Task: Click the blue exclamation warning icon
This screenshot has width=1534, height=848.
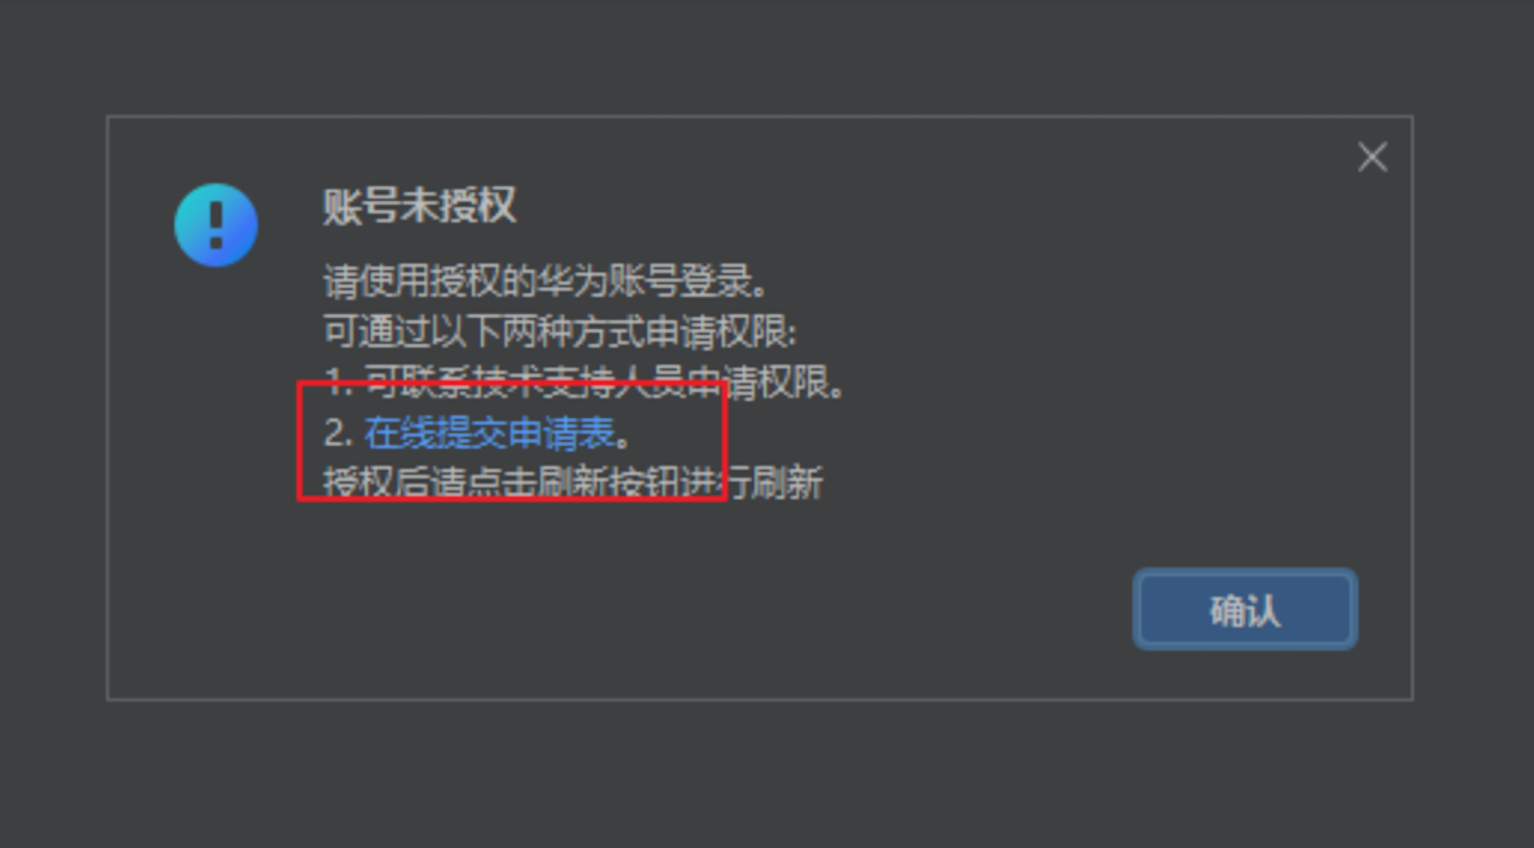Action: point(216,225)
